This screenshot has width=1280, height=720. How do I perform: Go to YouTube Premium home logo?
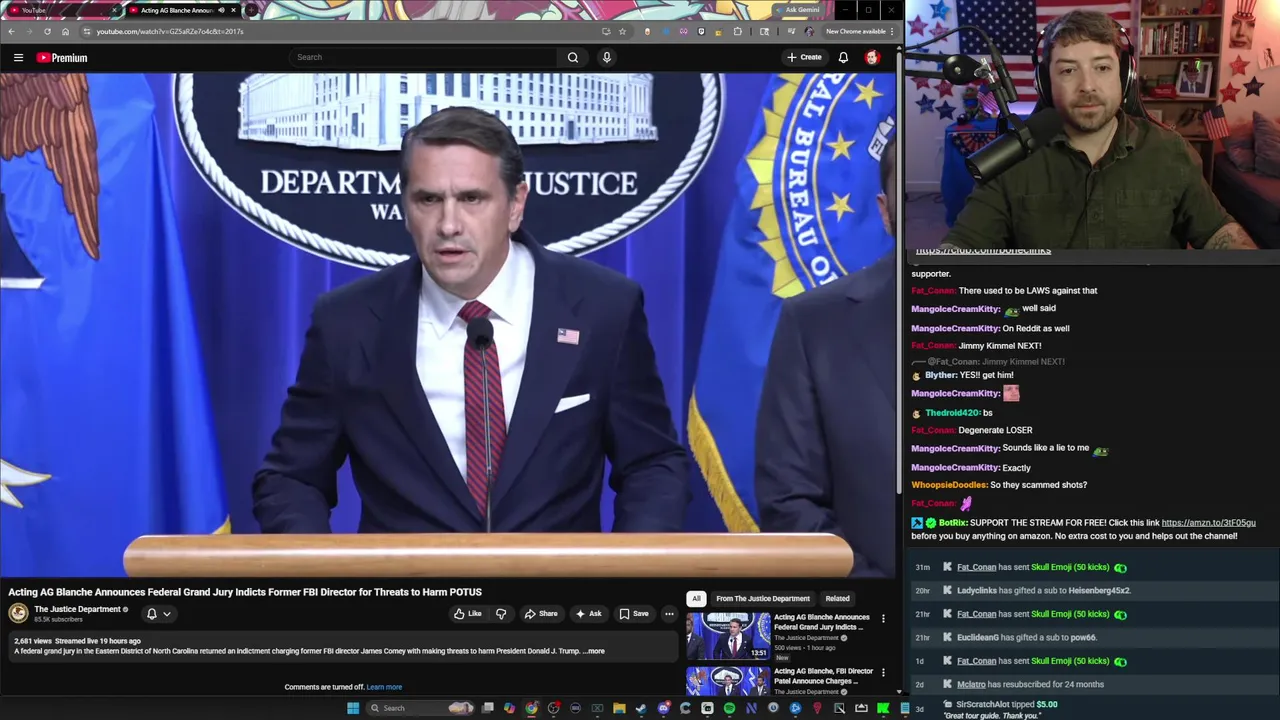[x=62, y=58]
